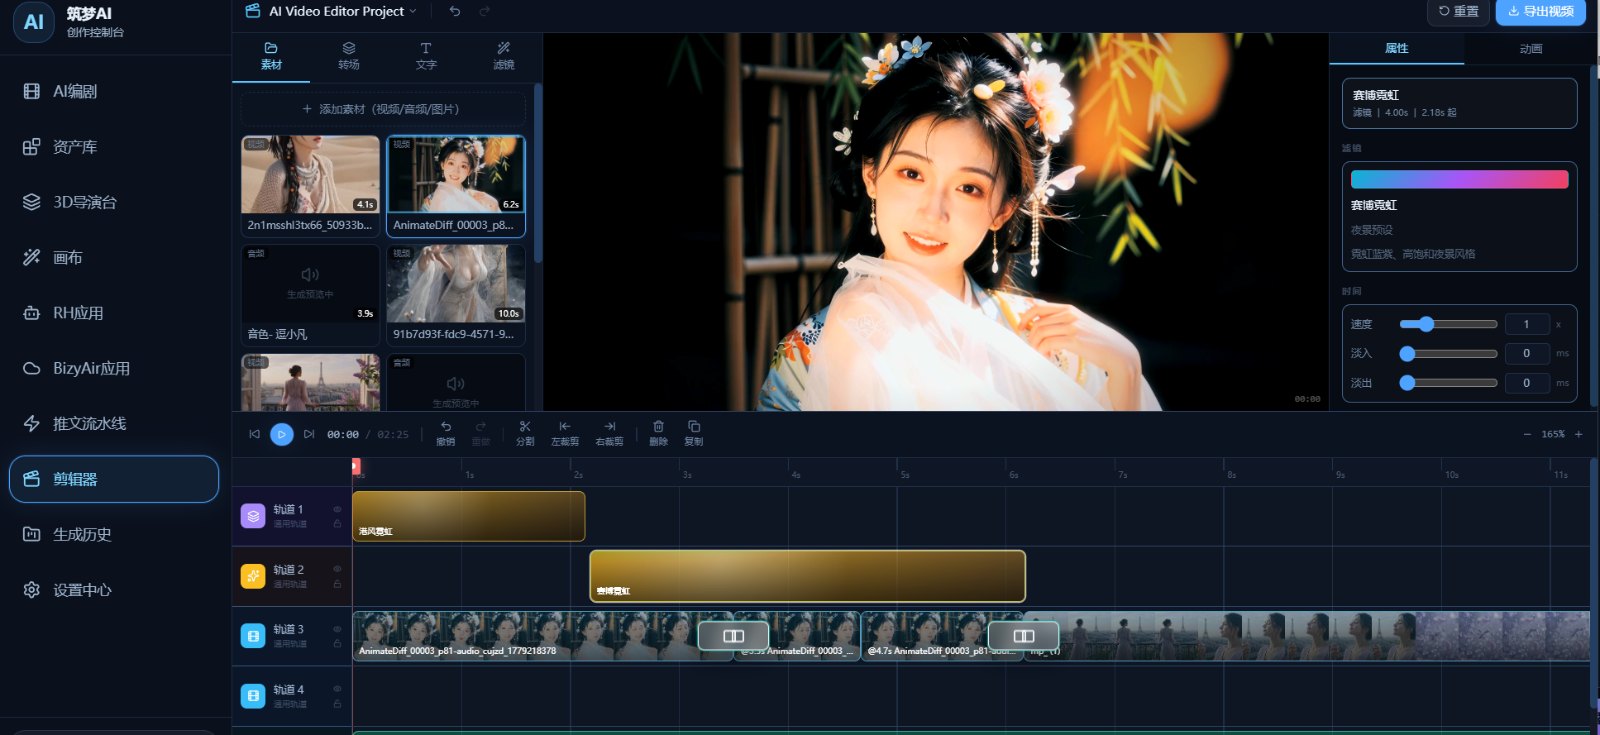Switch to the 转场 transitions tab

349,56
